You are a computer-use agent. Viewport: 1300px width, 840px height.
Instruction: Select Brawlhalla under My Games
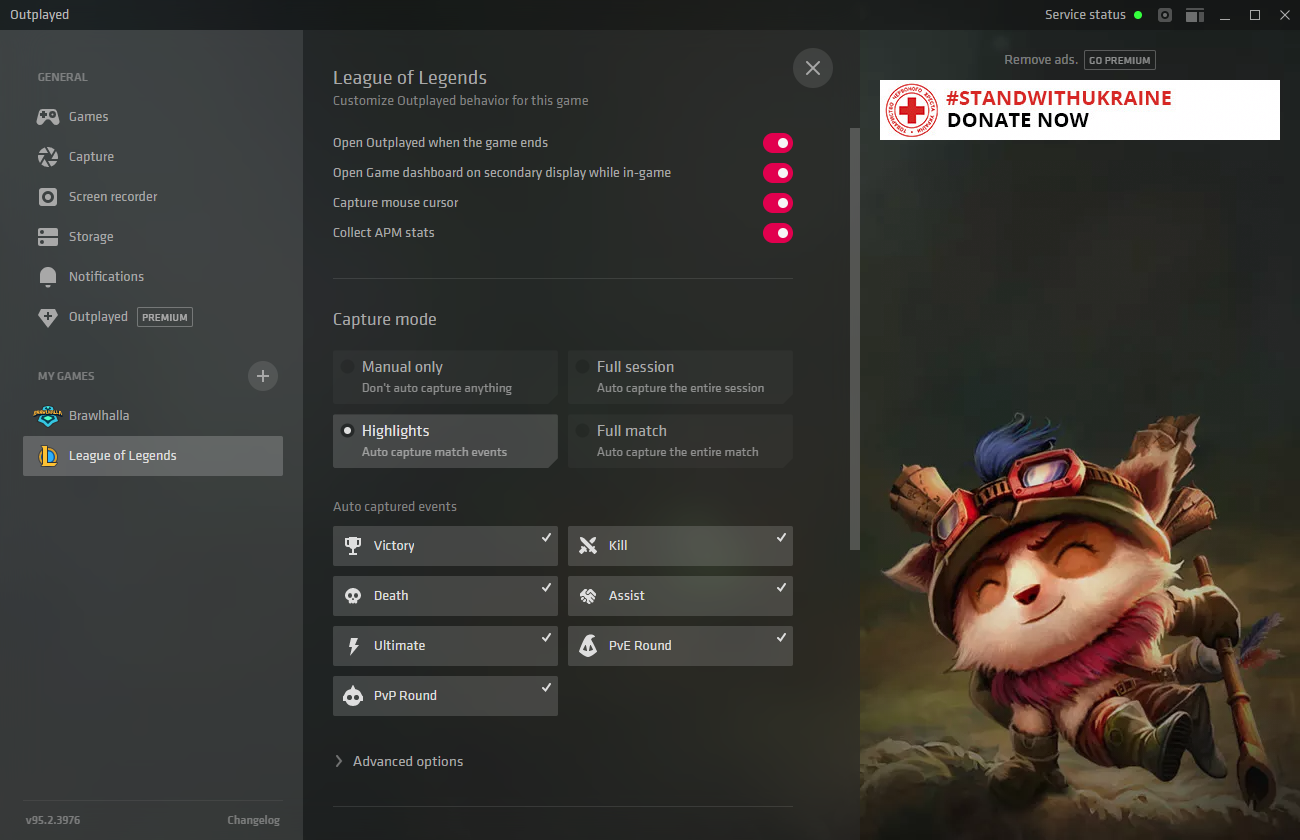coord(153,416)
